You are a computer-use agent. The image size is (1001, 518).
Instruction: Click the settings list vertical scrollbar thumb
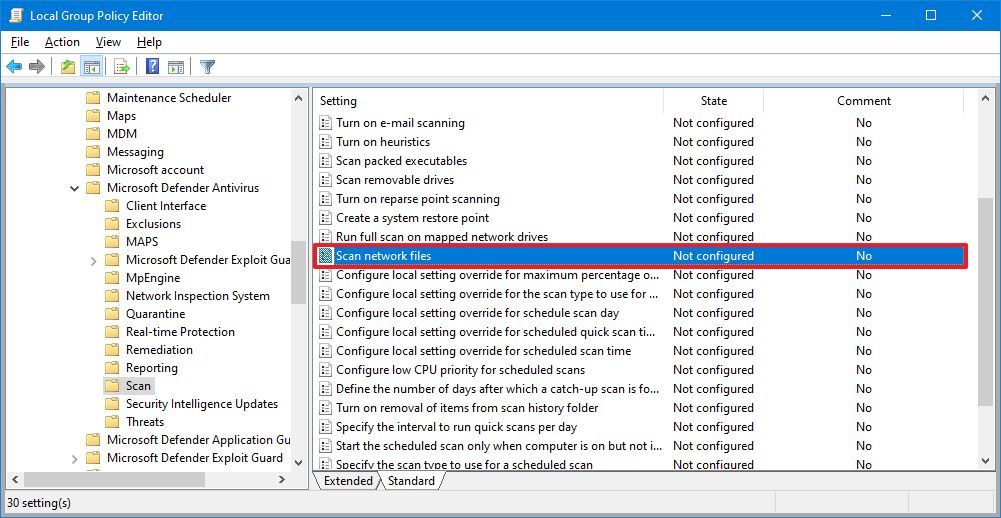pos(985,301)
